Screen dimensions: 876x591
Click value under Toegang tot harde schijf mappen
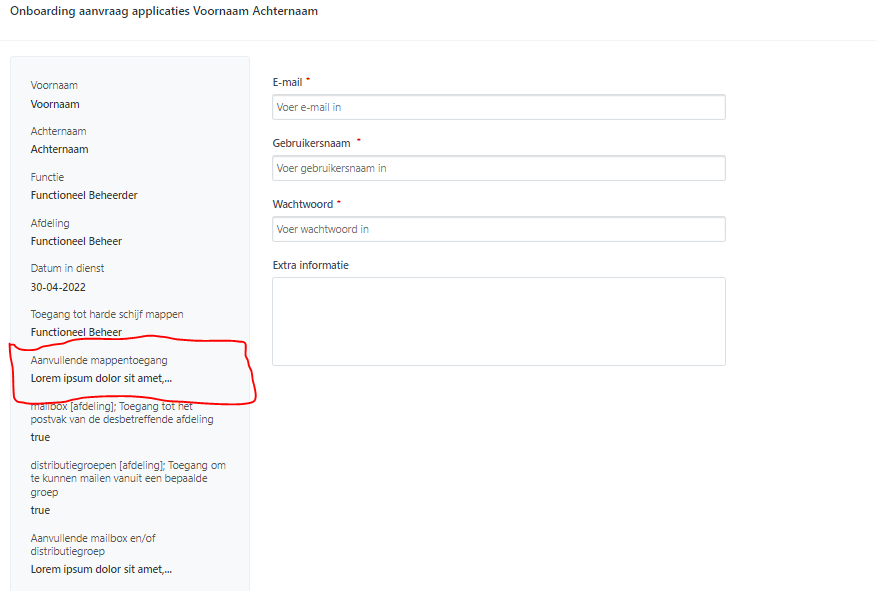[76, 332]
